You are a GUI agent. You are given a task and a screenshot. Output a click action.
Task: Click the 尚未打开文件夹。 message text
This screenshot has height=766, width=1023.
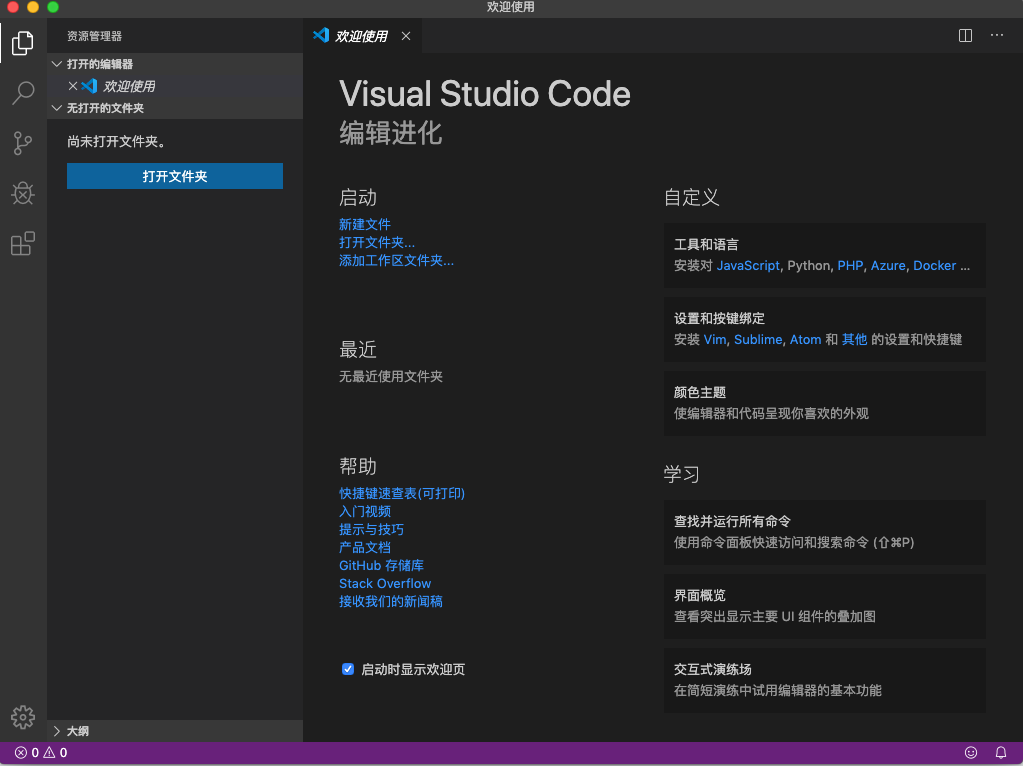point(116,142)
